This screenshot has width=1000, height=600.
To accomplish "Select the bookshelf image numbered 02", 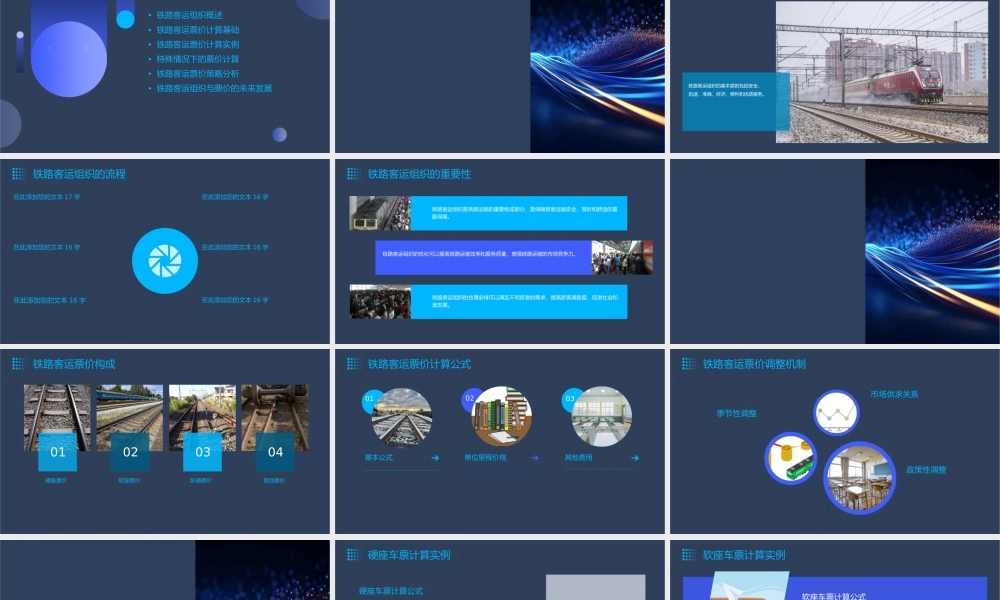I will 501,416.
